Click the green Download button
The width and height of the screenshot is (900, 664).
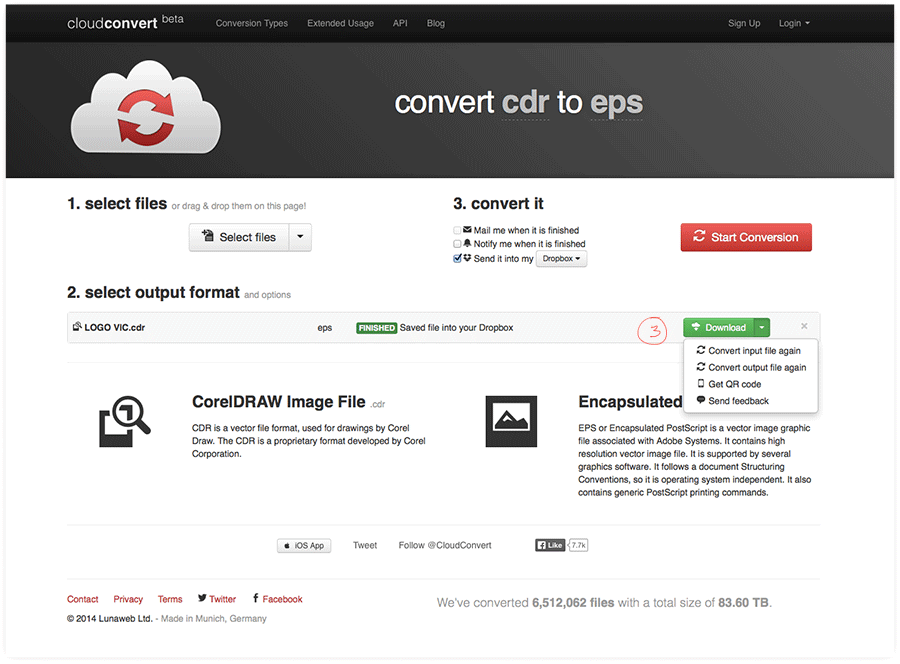719,327
